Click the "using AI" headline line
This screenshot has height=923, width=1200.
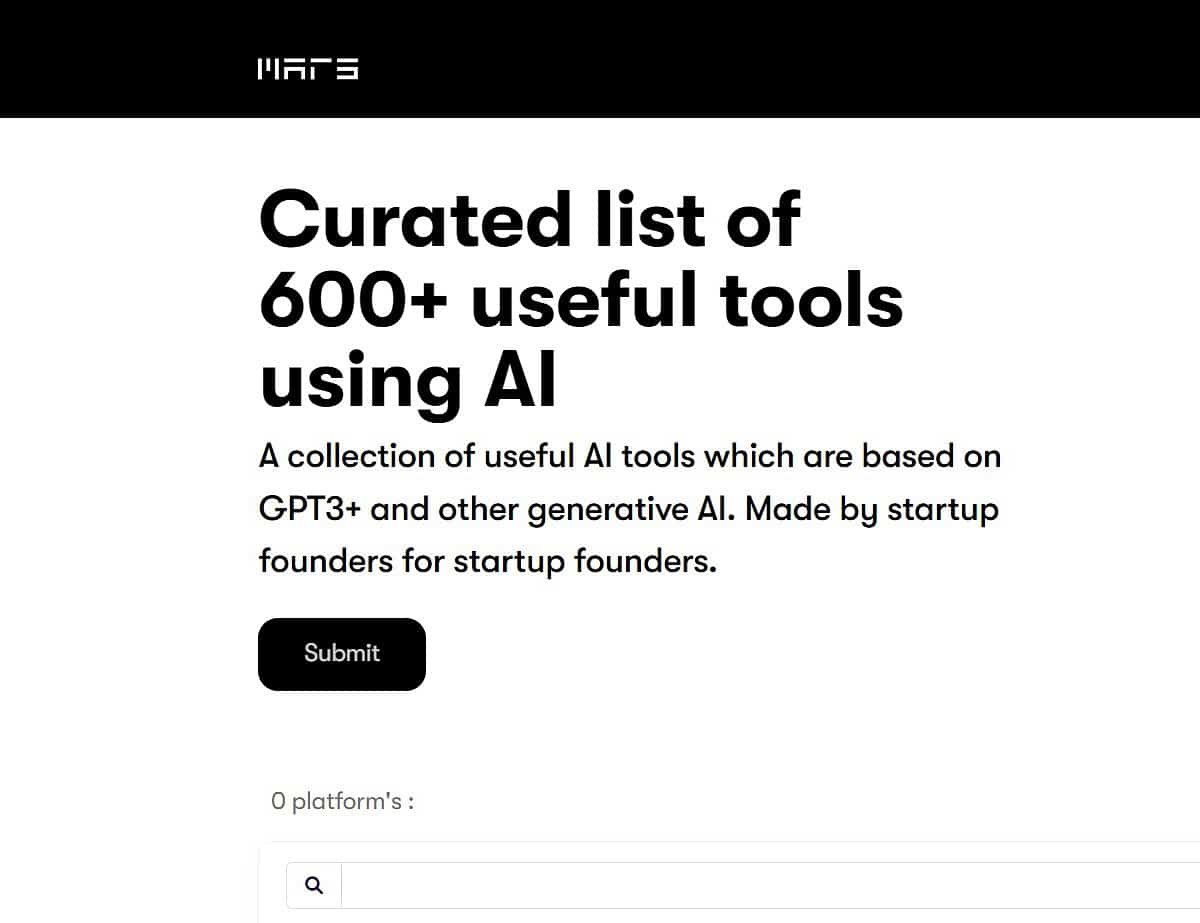408,381
